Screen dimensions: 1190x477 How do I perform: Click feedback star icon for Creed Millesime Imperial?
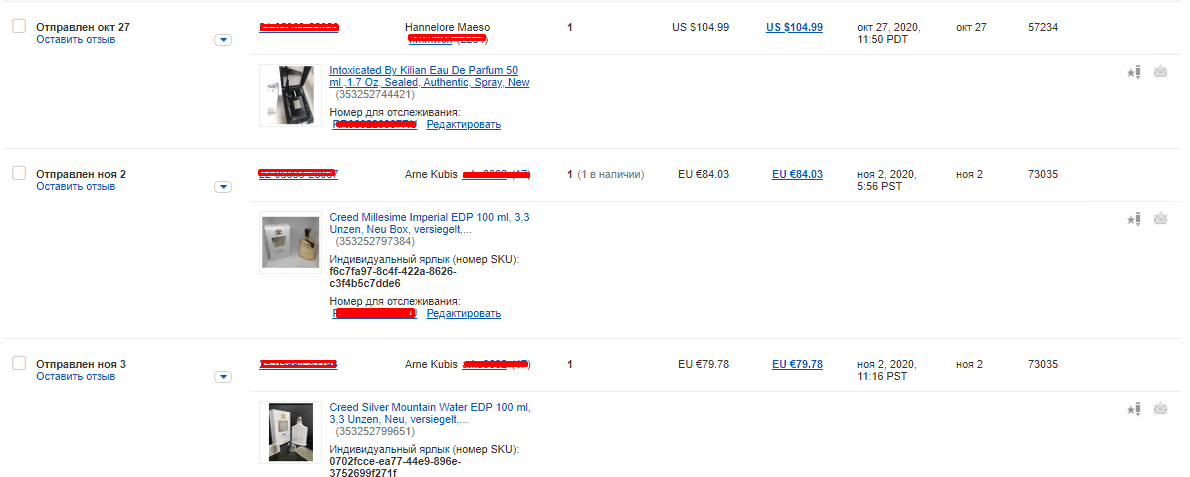pos(1134,219)
